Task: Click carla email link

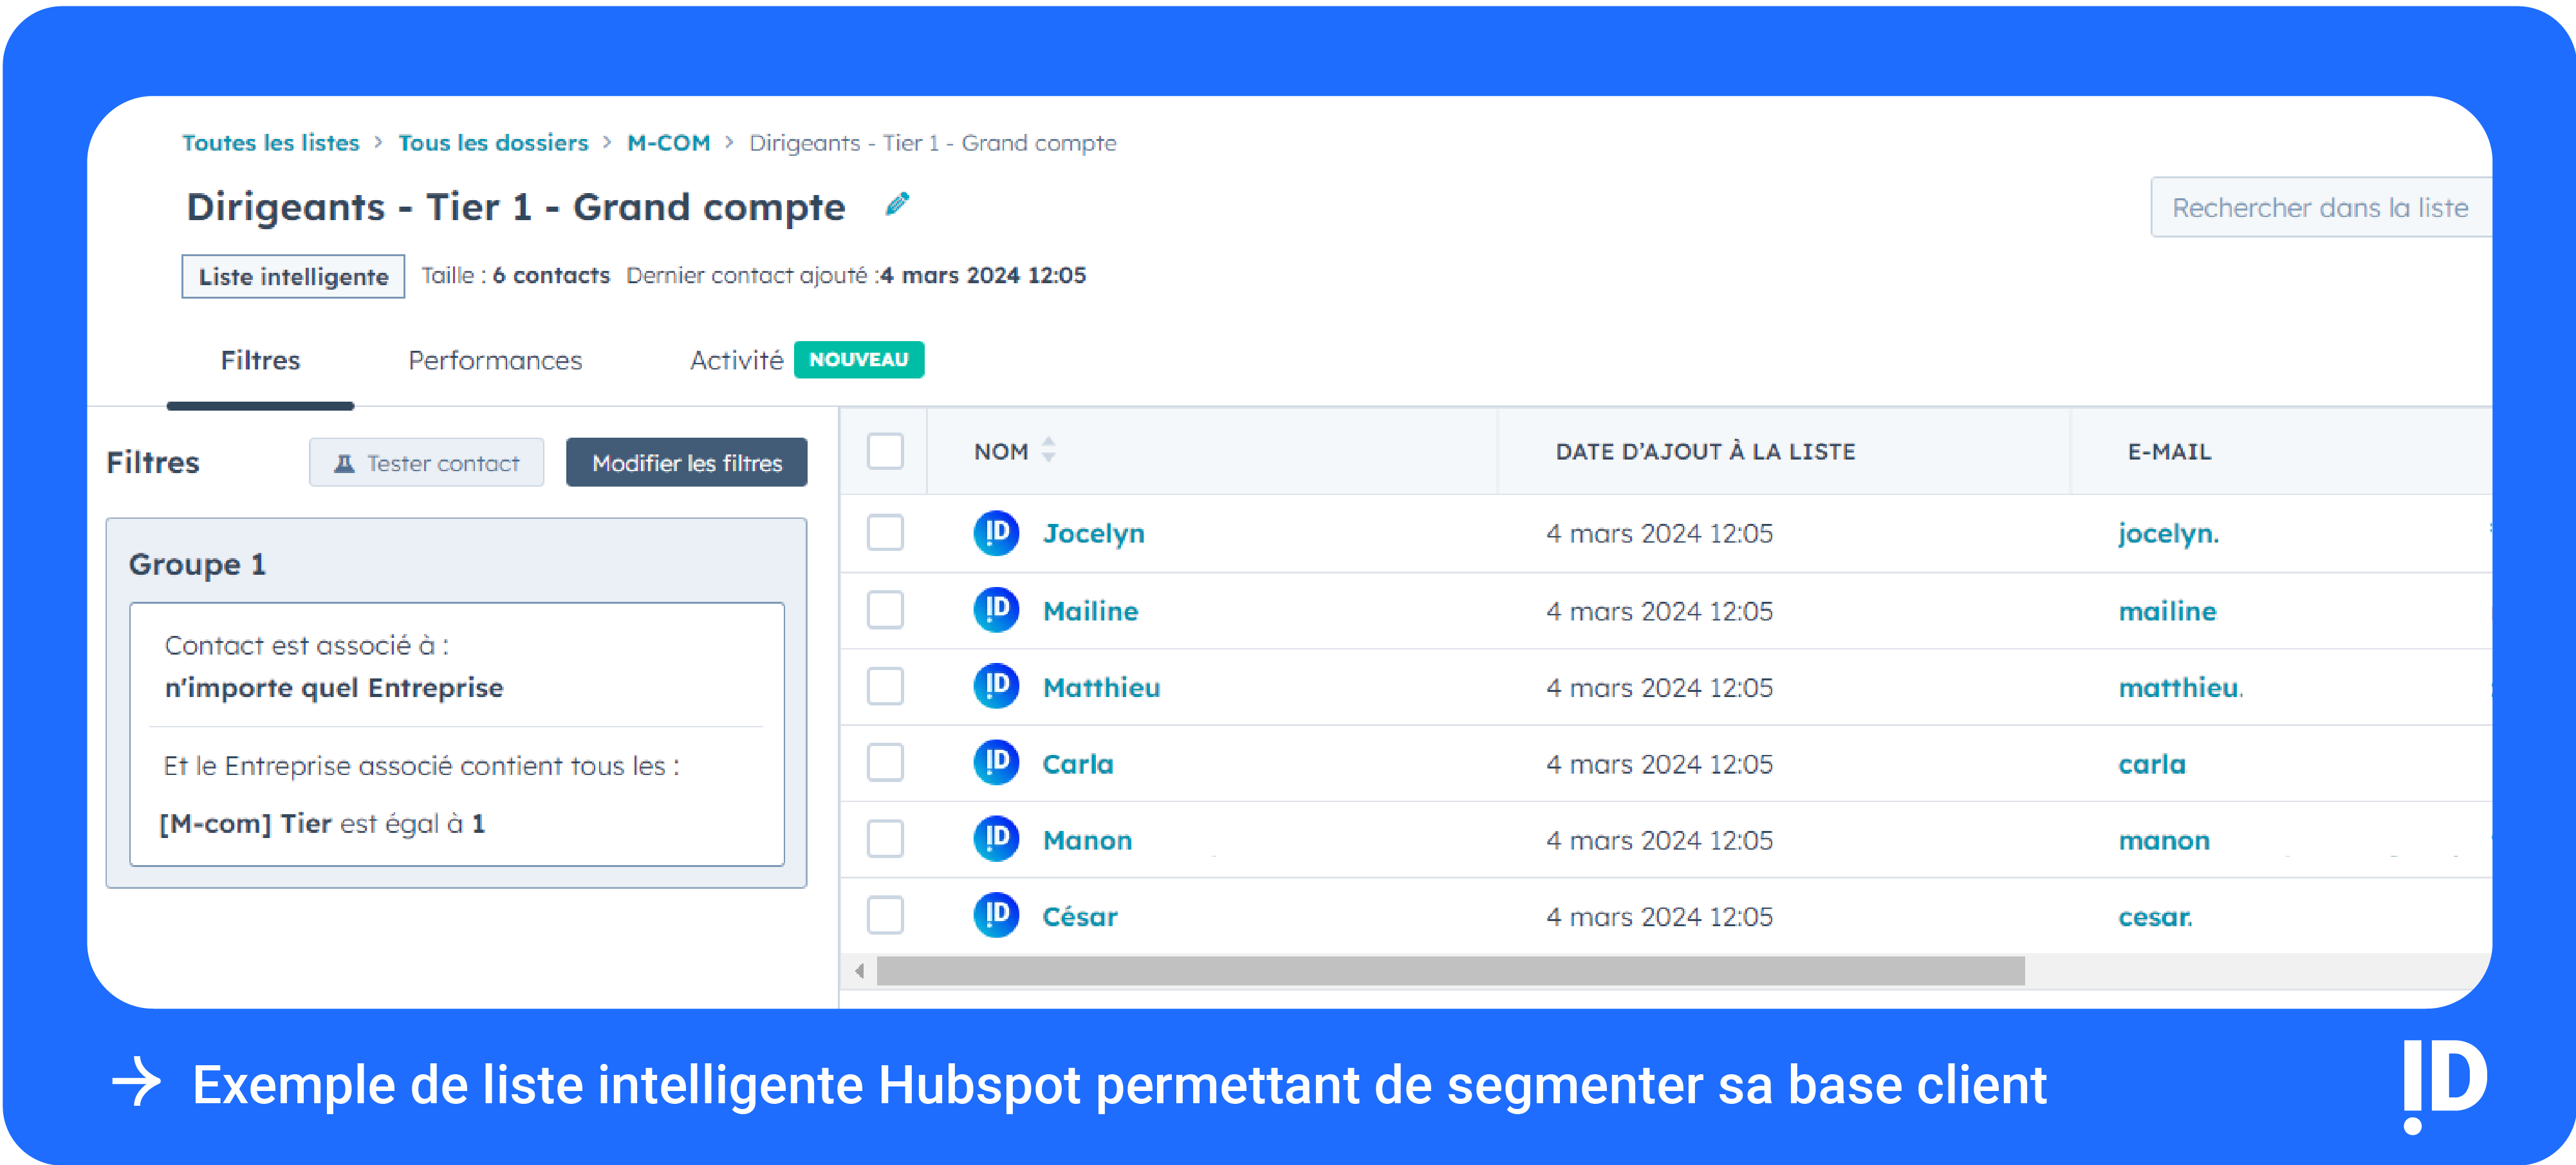Action: tap(2151, 764)
